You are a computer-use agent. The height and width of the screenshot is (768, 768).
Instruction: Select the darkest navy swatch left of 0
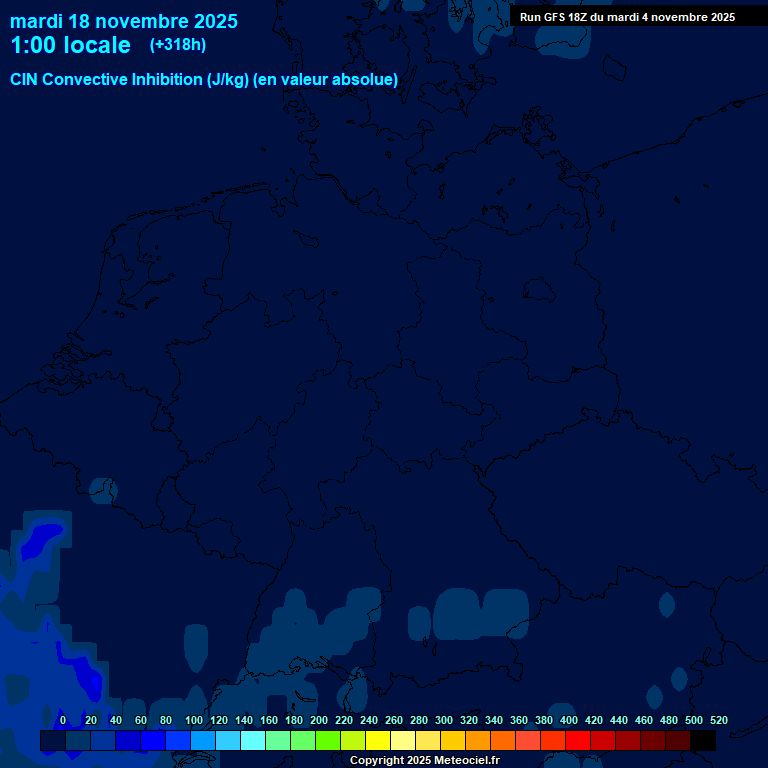pyautogui.click(x=52, y=740)
